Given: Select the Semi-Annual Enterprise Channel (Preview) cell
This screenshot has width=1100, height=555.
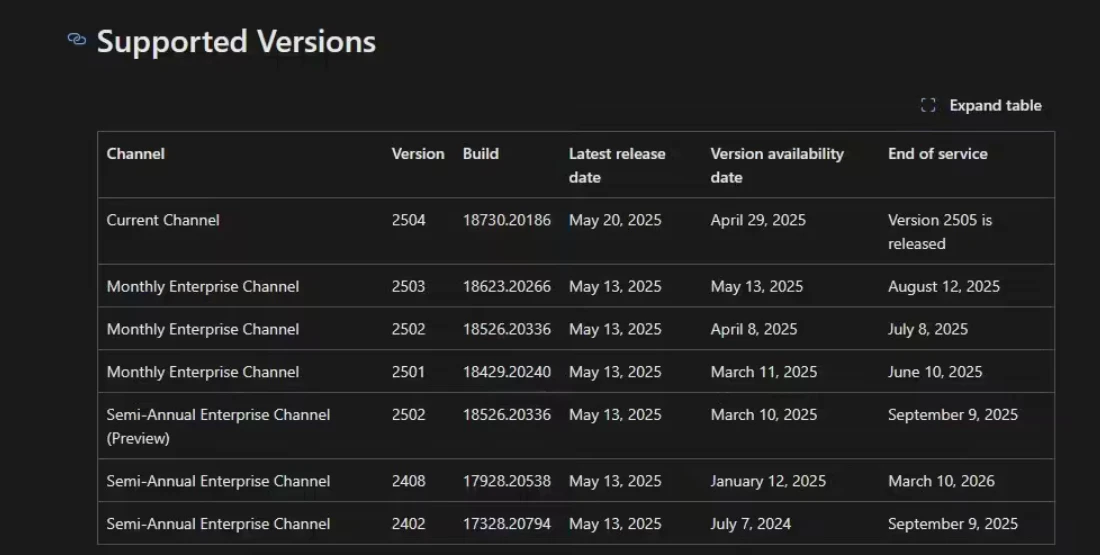Looking at the screenshot, I should pos(218,426).
